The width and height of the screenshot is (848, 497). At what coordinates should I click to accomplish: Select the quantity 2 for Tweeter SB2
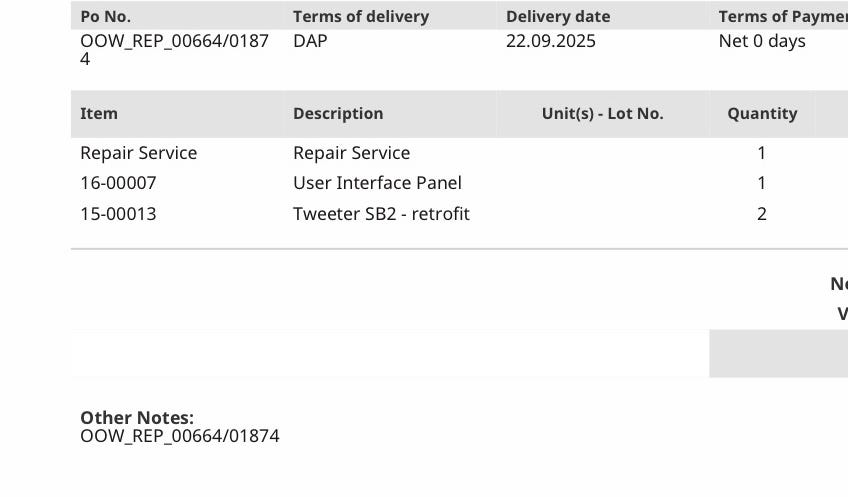click(x=762, y=214)
